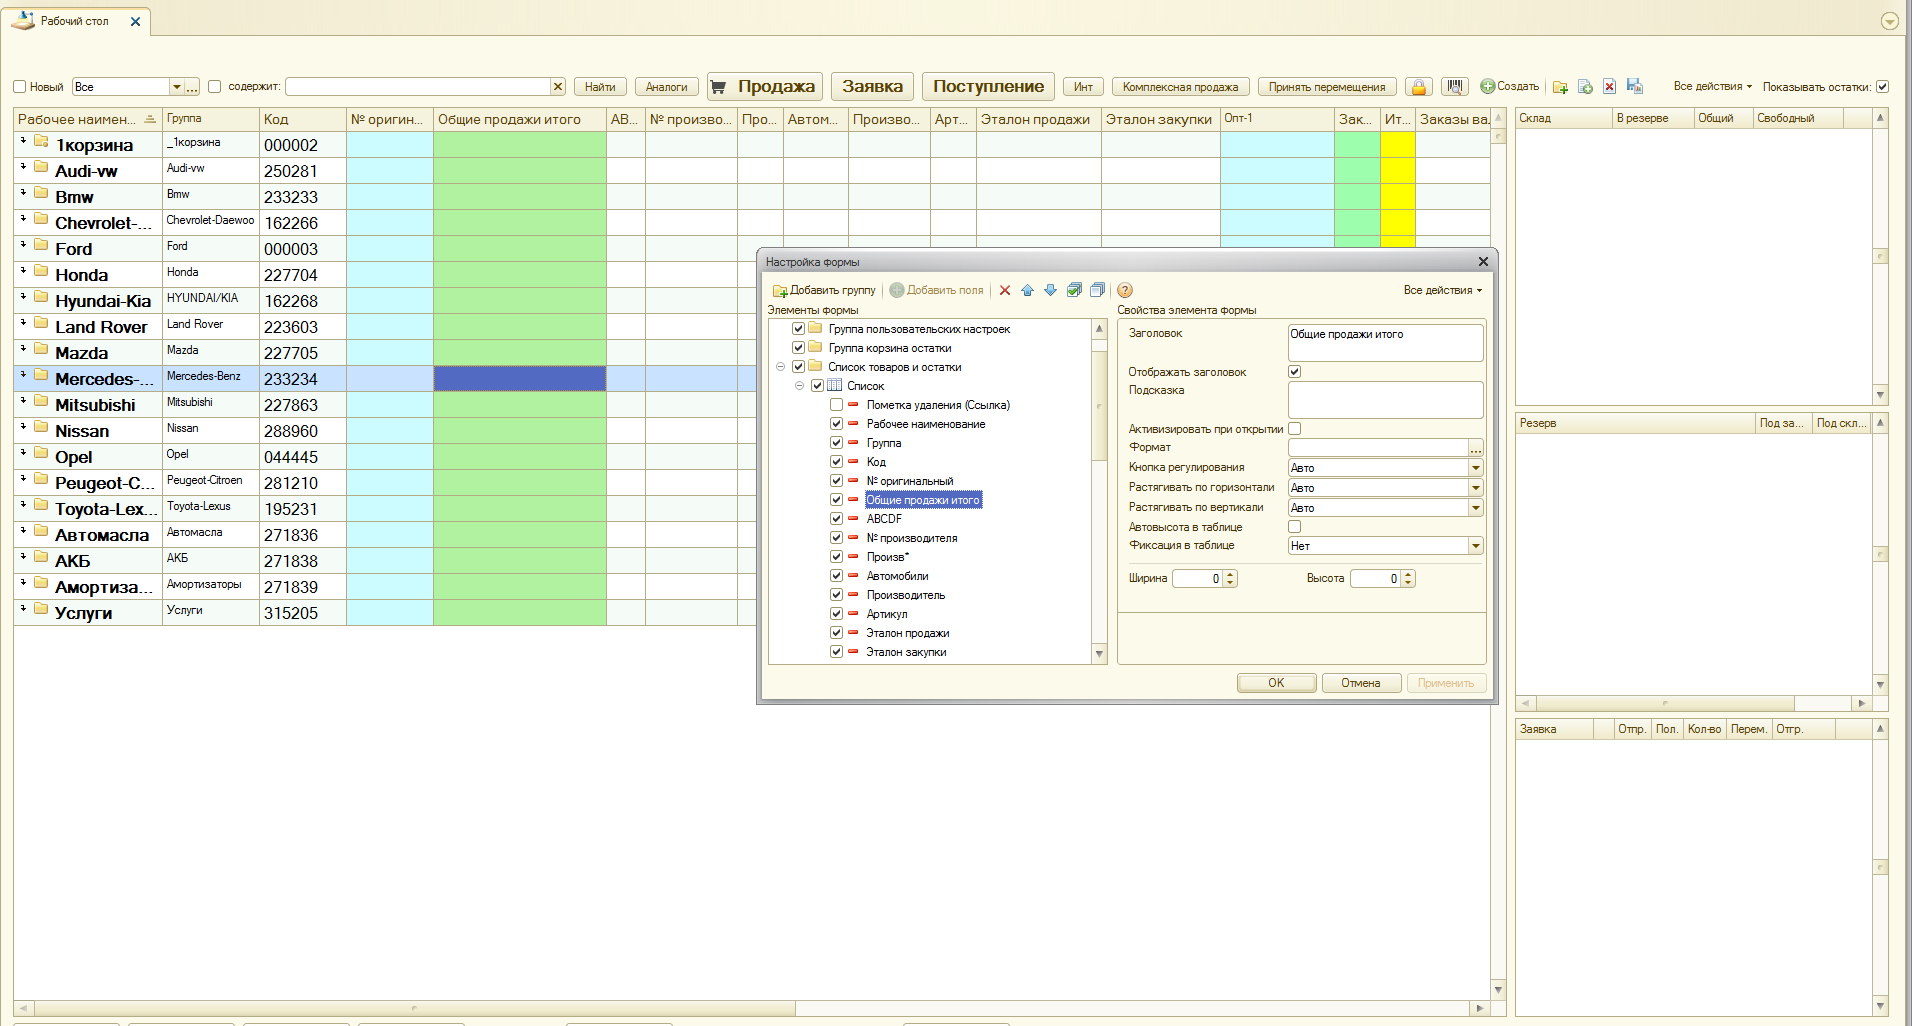Viewport: 1912px width, 1026px height.
Task: Uncheck the Отображать заголовок checkbox
Action: (x=1295, y=372)
